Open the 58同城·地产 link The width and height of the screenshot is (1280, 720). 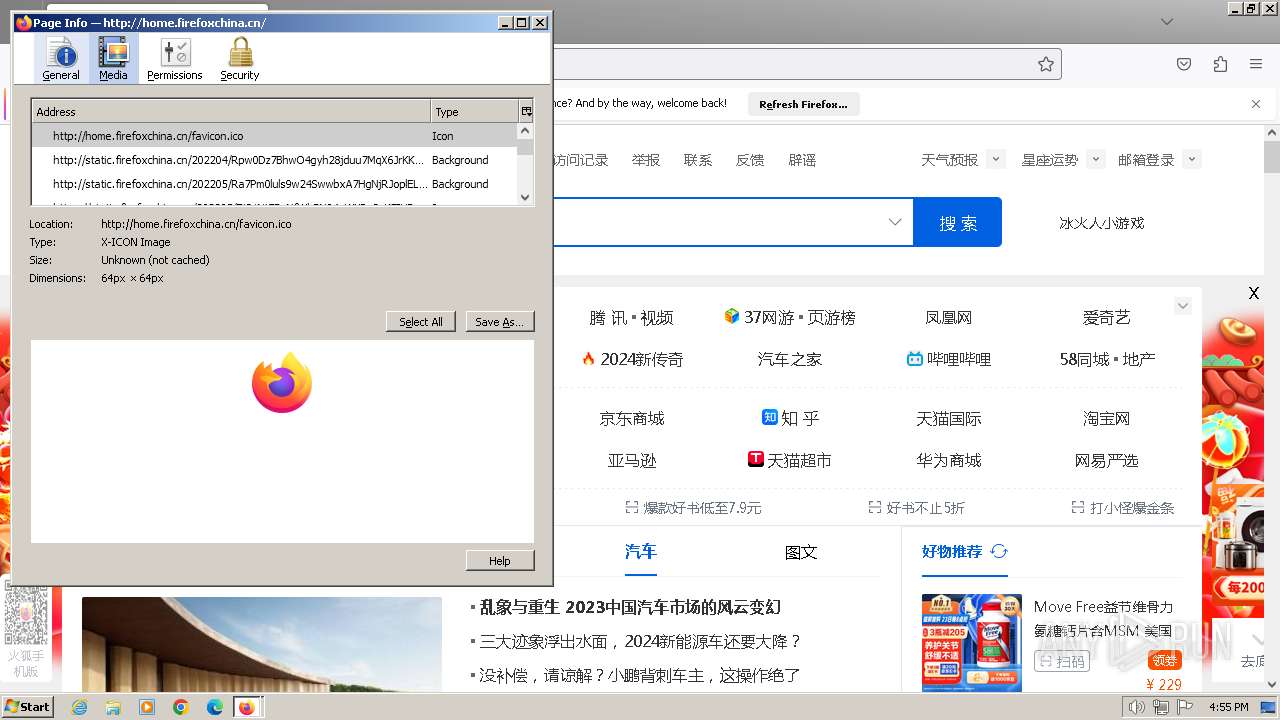(1107, 359)
